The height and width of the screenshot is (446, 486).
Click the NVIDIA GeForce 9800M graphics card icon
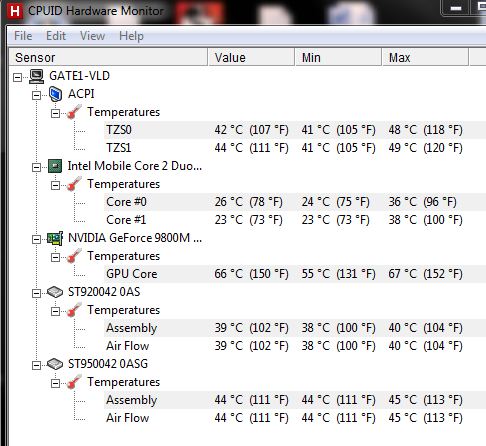(x=55, y=238)
